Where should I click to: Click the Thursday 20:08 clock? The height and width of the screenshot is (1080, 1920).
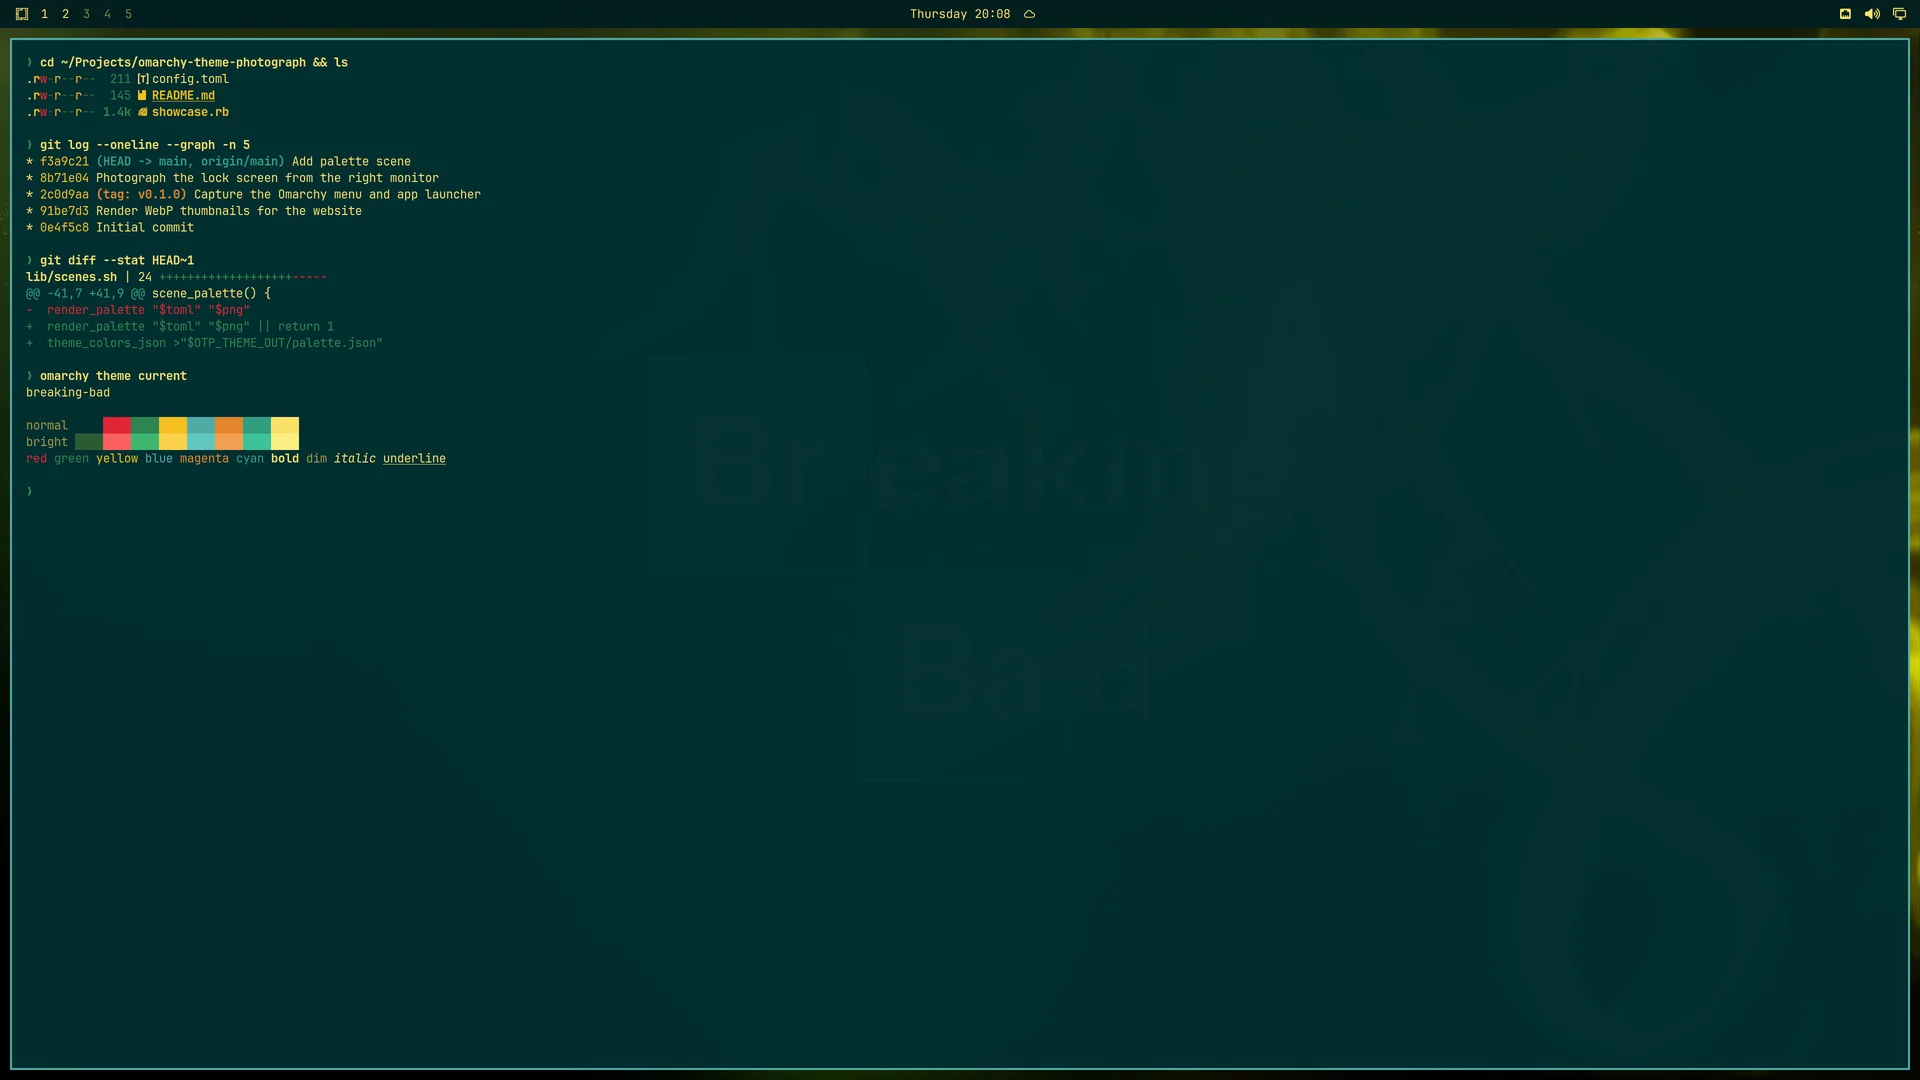point(960,14)
